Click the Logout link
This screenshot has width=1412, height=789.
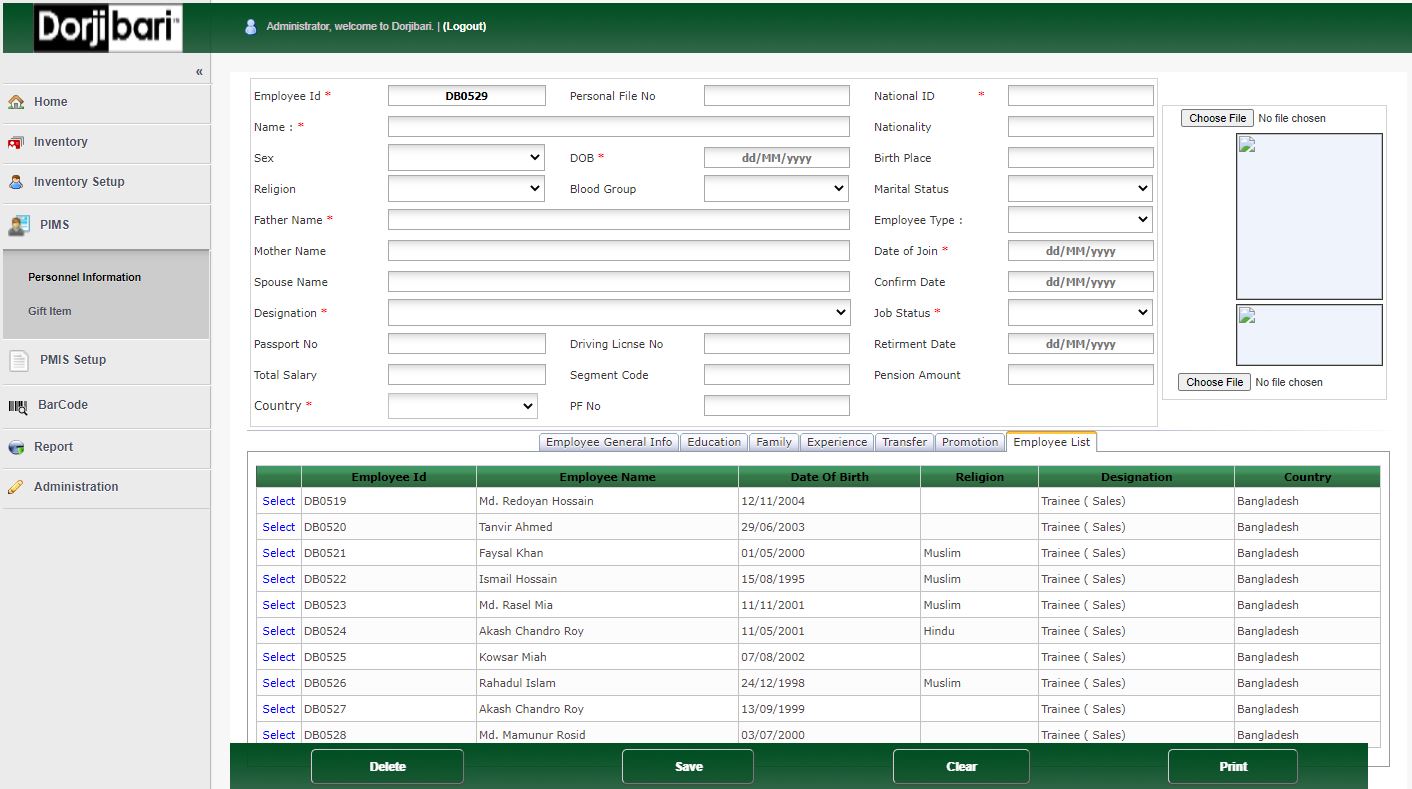(464, 26)
